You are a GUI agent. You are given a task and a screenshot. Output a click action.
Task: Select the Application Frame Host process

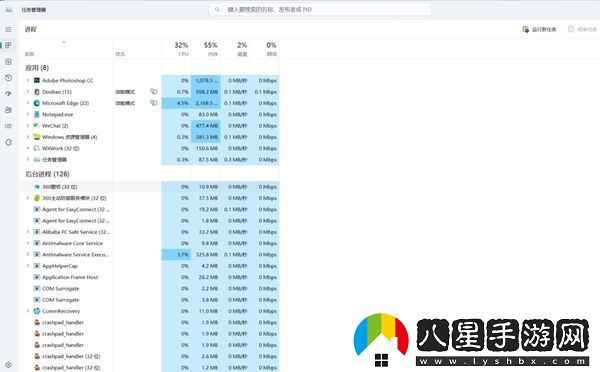(x=70, y=277)
